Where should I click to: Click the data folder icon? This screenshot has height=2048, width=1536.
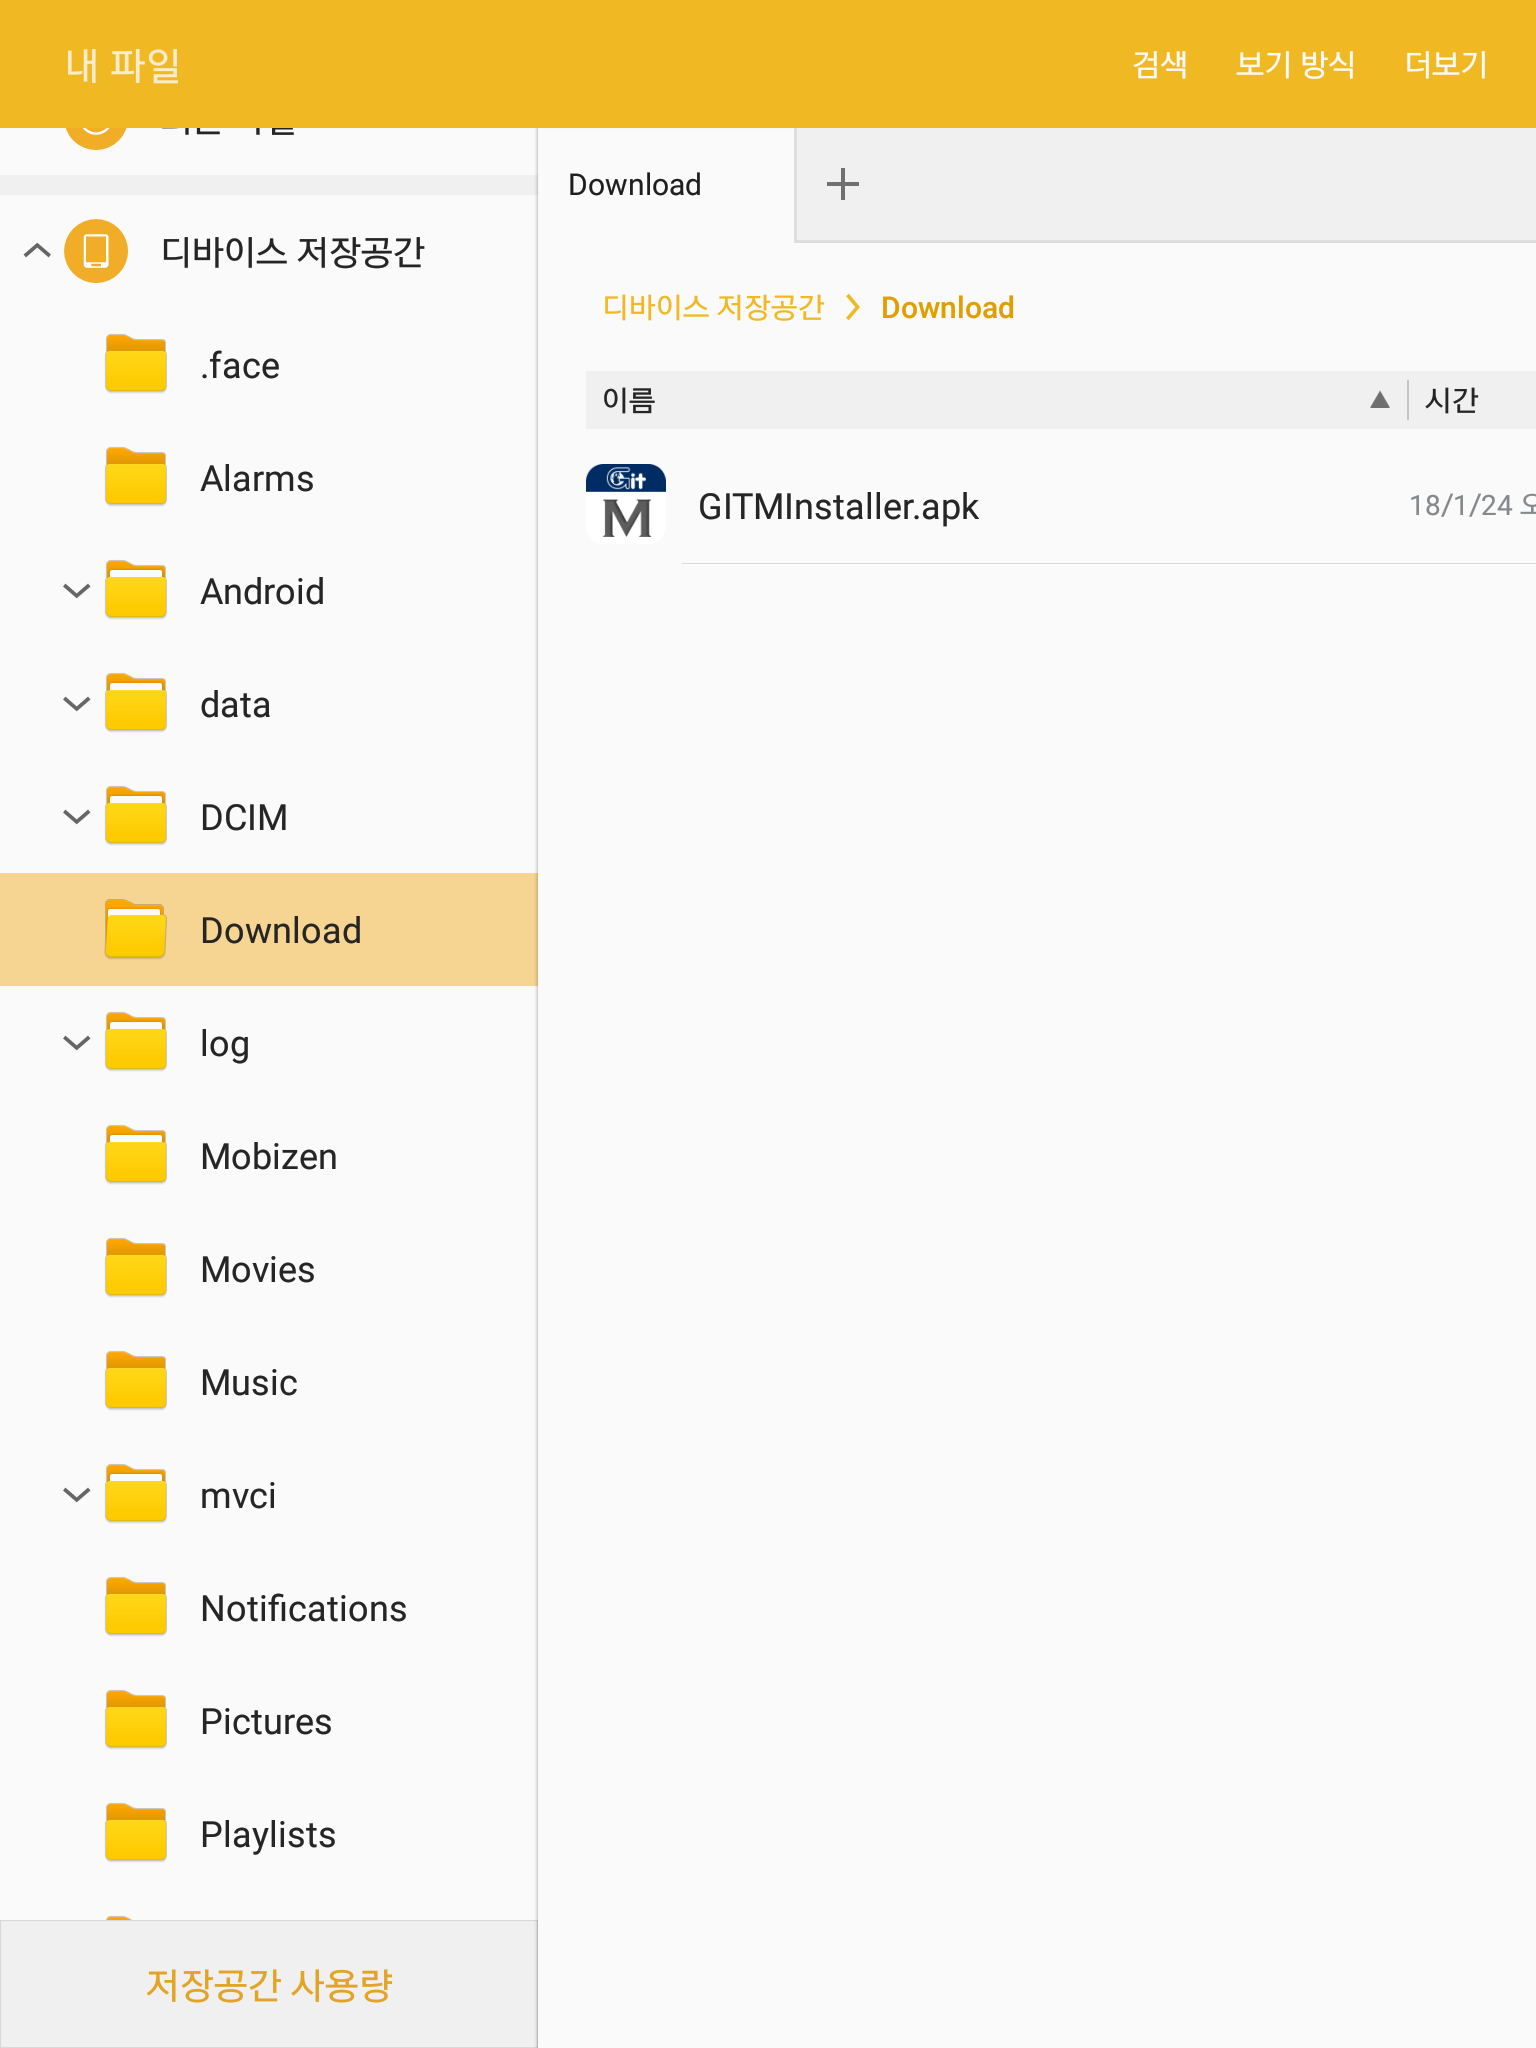click(136, 703)
